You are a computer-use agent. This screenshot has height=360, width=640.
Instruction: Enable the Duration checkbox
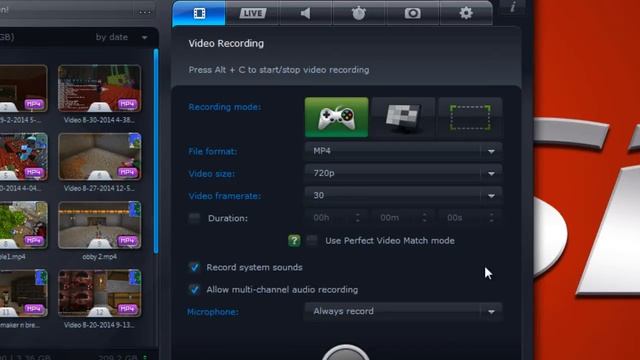194,218
